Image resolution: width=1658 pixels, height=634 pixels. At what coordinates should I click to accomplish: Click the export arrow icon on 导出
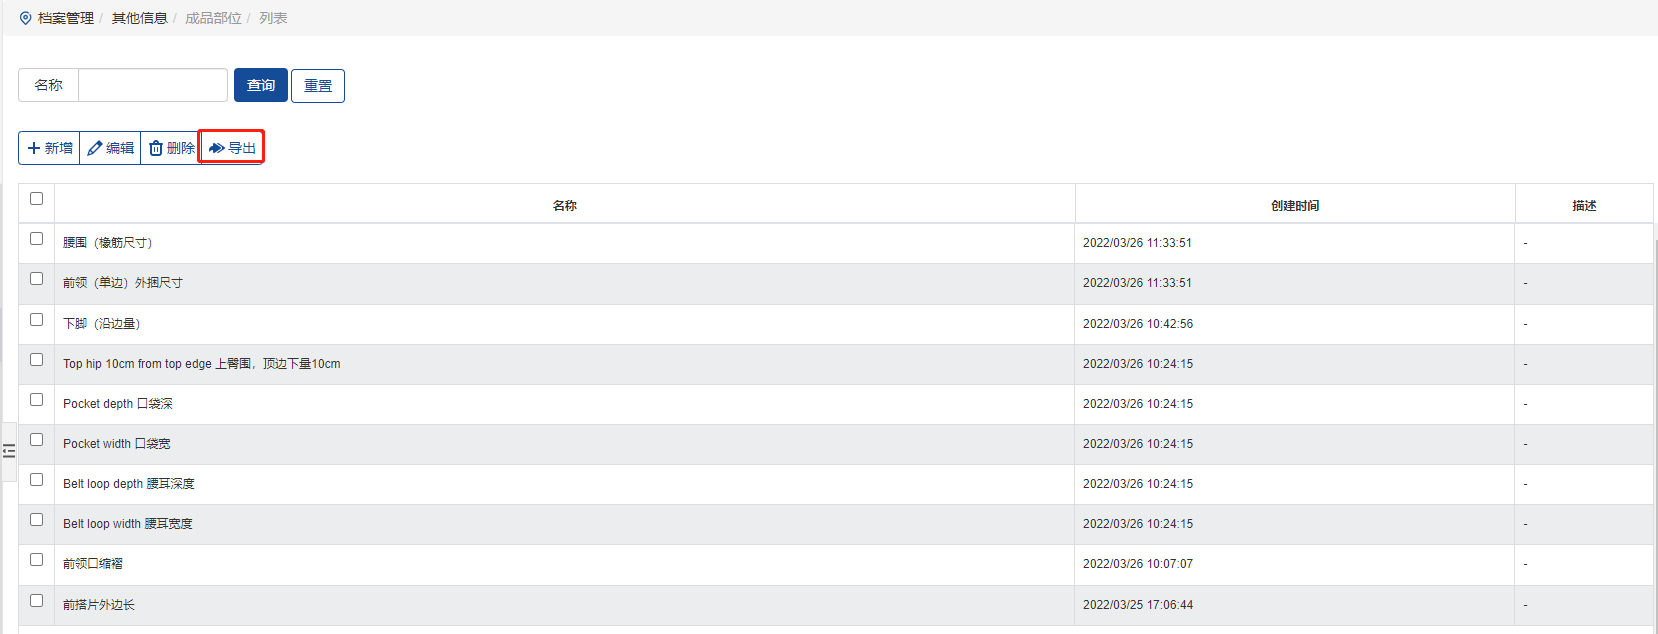click(x=216, y=148)
